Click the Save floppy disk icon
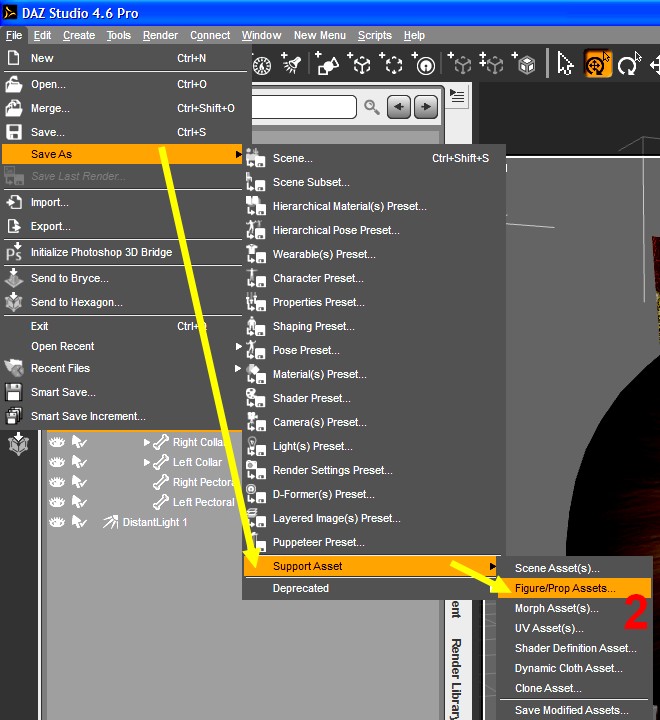 (14, 132)
